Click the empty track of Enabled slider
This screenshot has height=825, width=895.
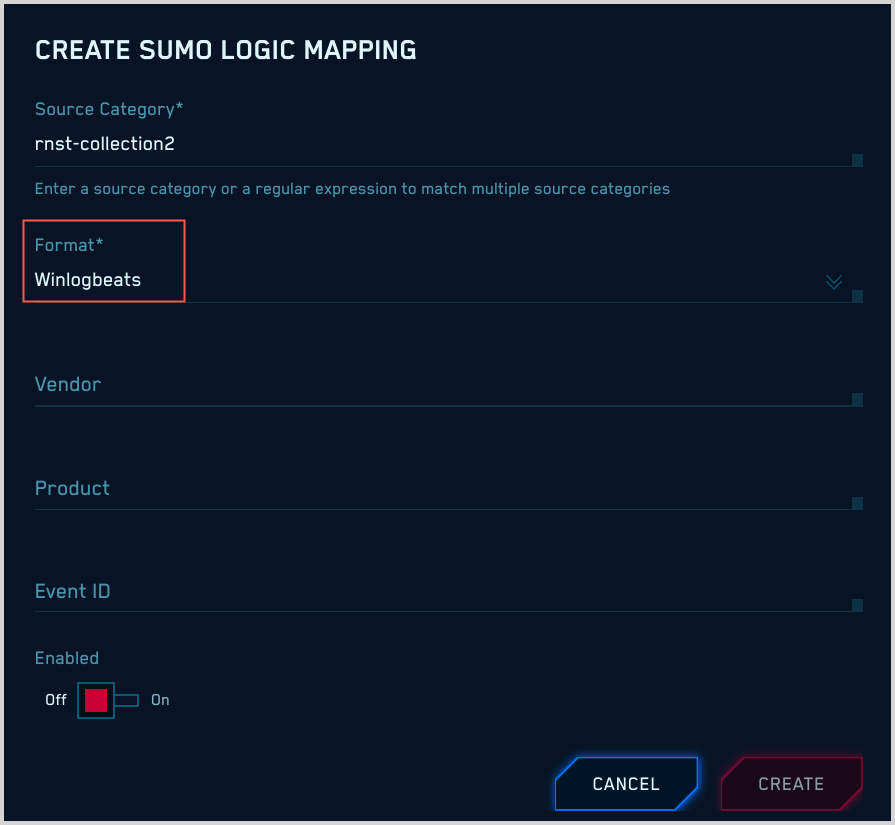(x=127, y=700)
